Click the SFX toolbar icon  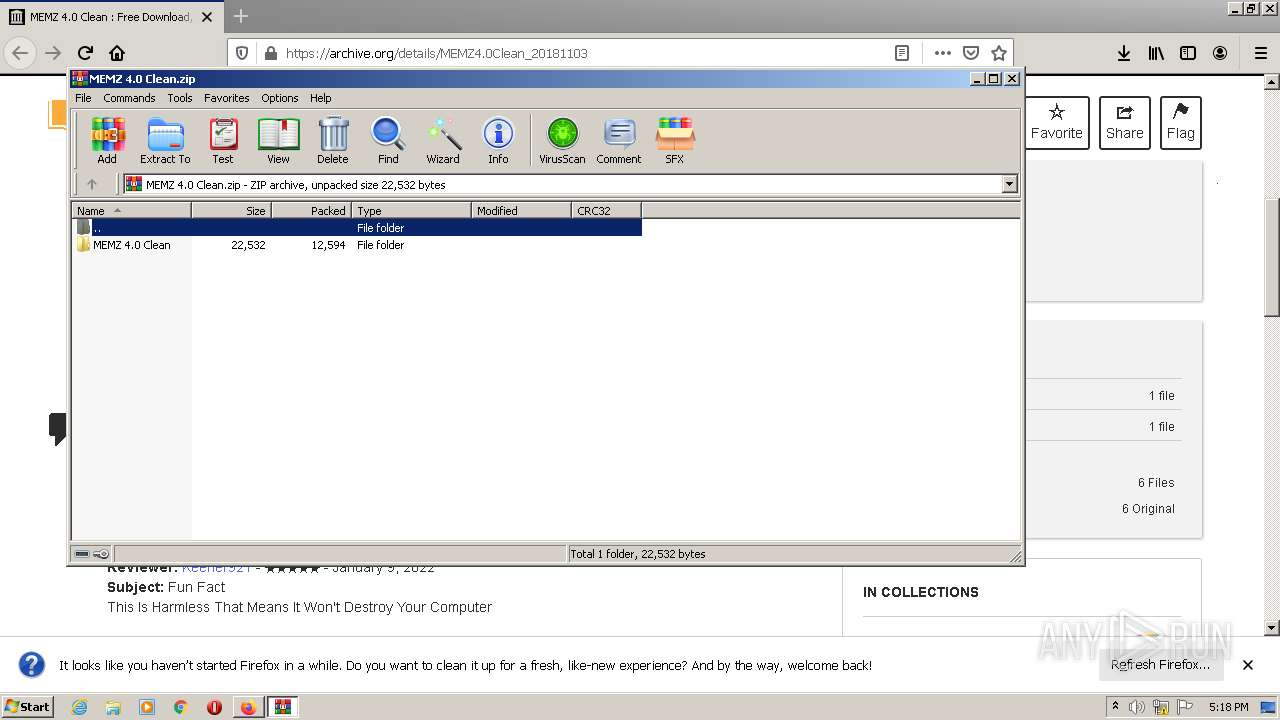675,140
